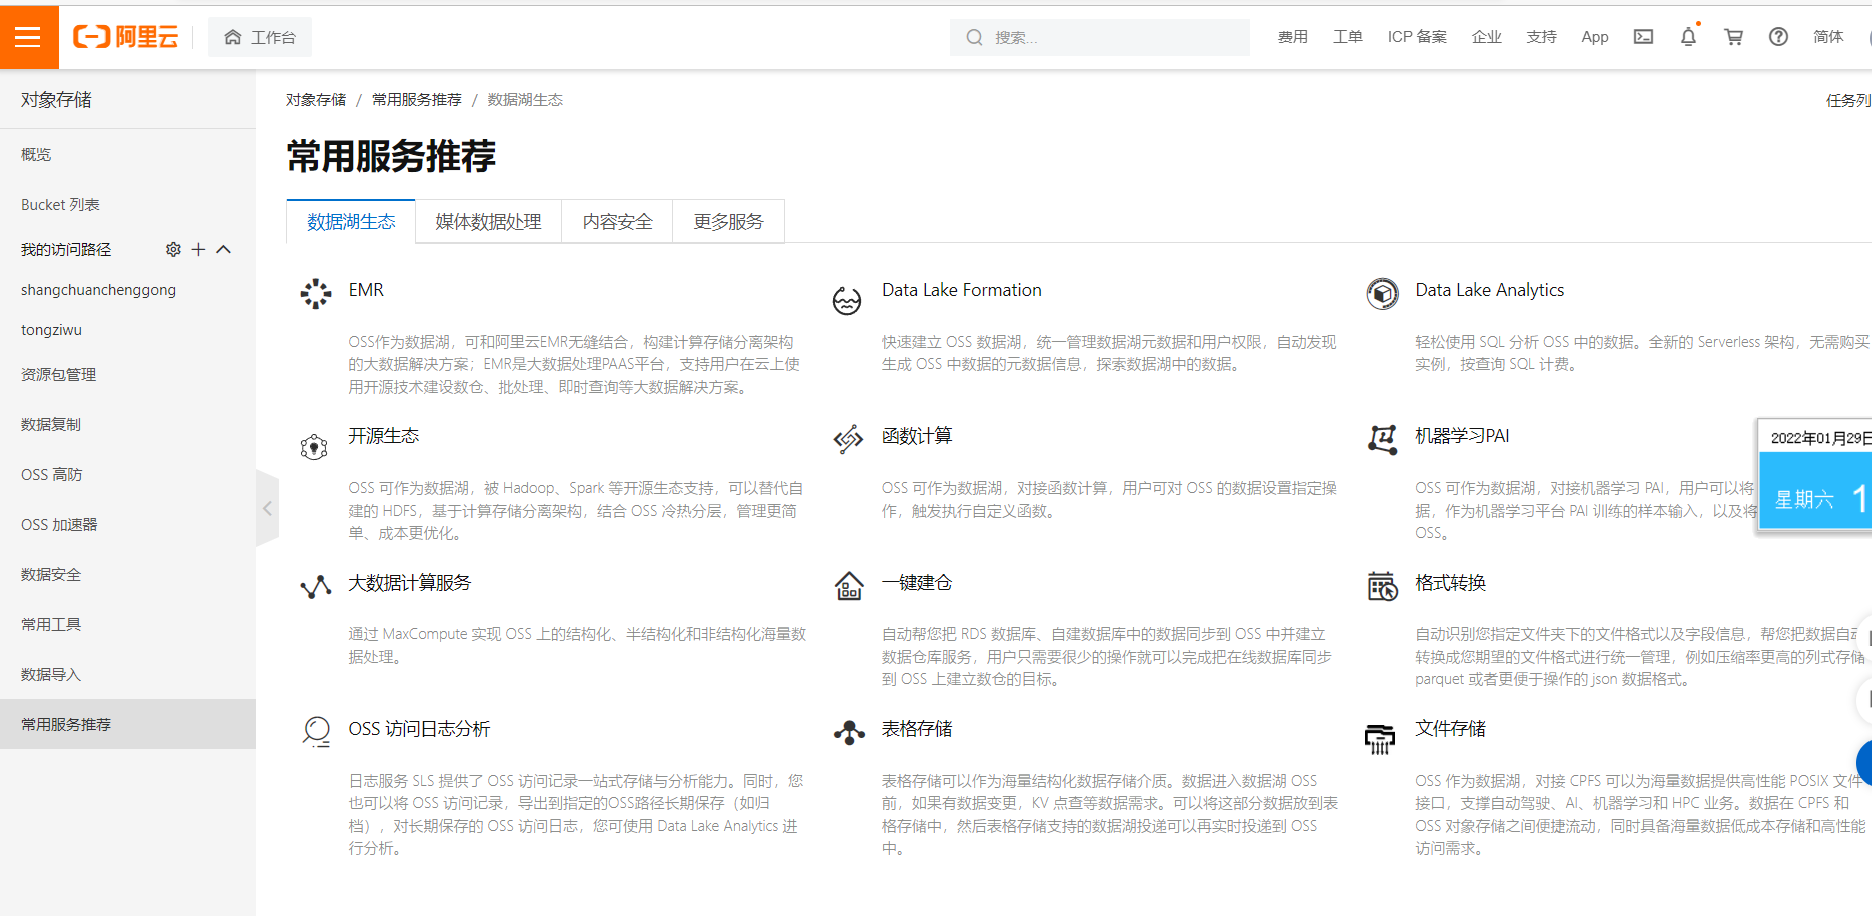Screen dimensions: 1872x916
Task: Open the EMR service title
Action: pyautogui.click(x=366, y=290)
